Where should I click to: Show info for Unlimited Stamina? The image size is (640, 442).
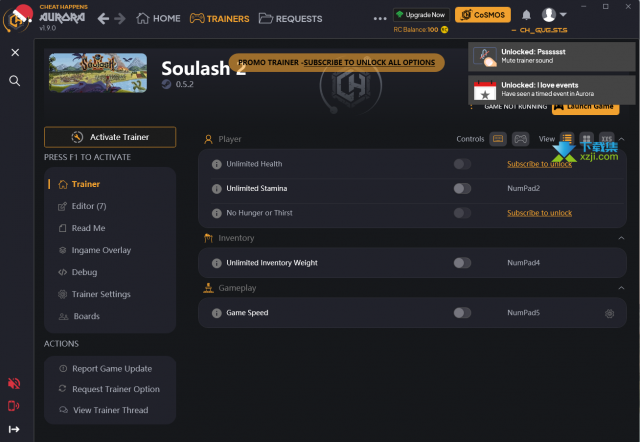(217, 189)
